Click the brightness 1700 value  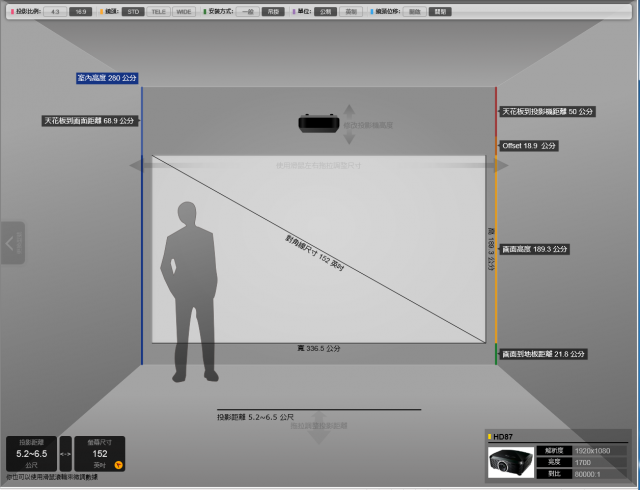coord(582,463)
